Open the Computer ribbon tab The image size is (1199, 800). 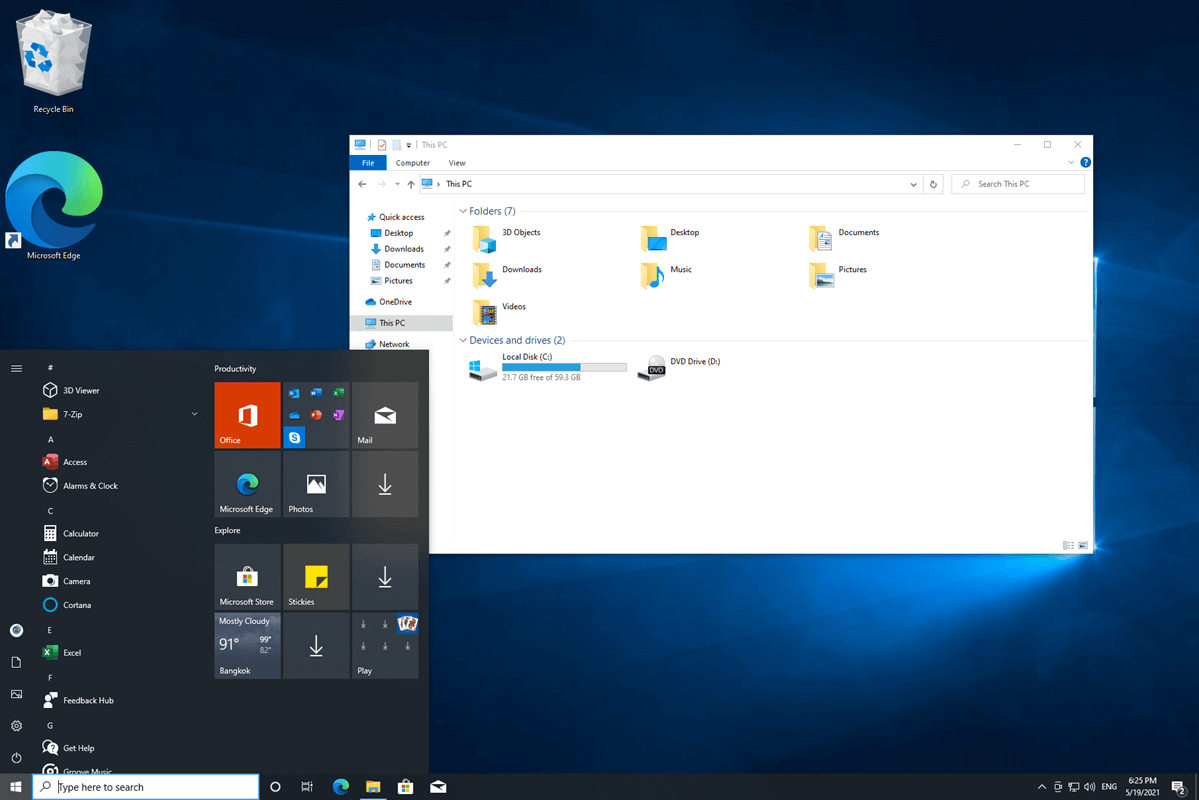pos(412,162)
